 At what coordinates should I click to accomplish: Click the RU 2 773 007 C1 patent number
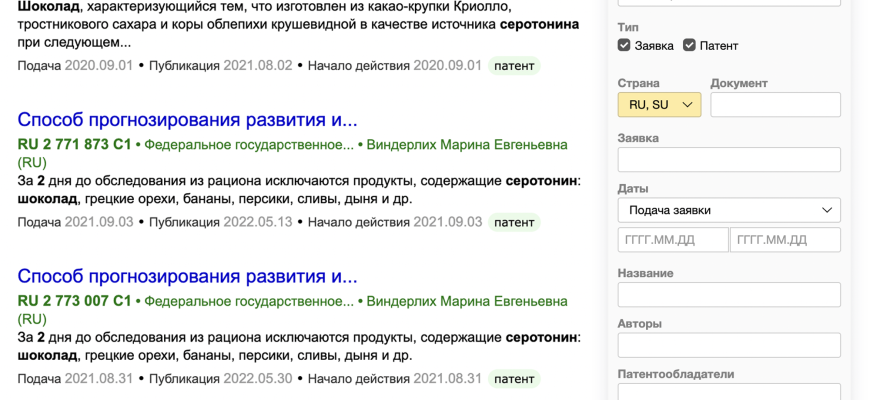pyautogui.click(x=74, y=301)
